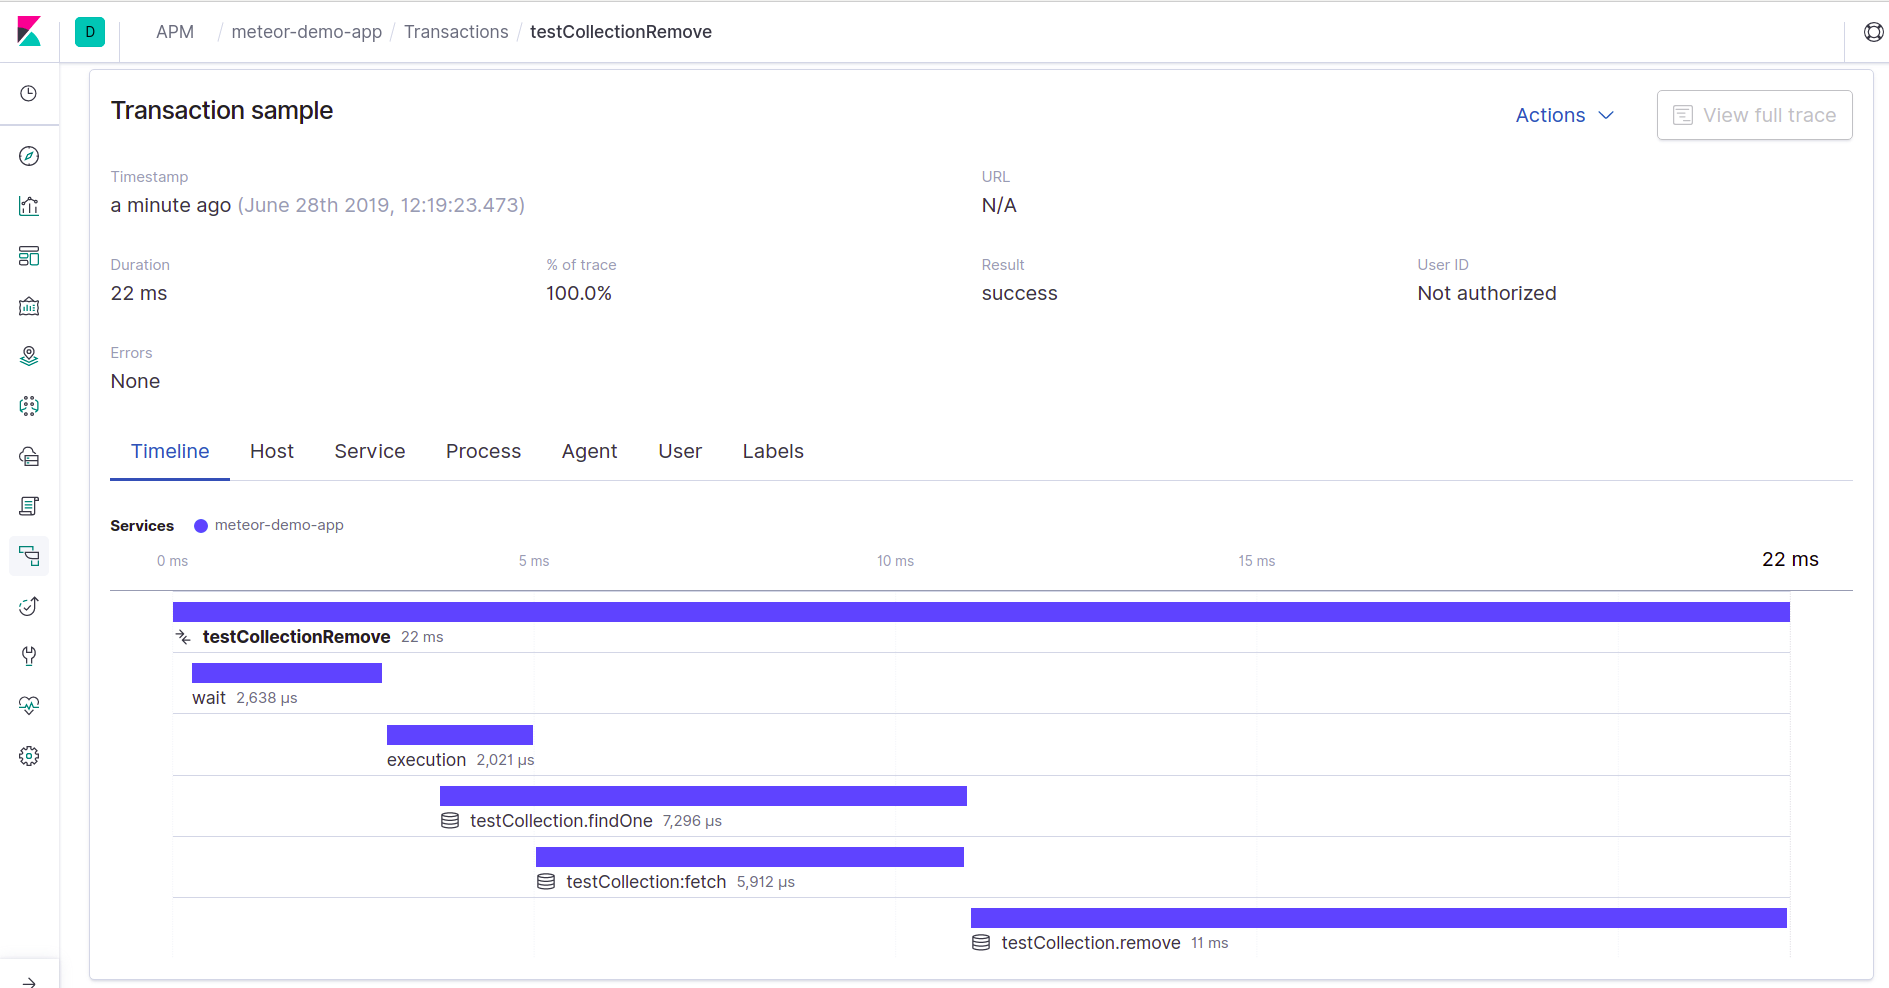Click the meteor-demo-app service color dot
1889x988 pixels.
click(x=201, y=526)
